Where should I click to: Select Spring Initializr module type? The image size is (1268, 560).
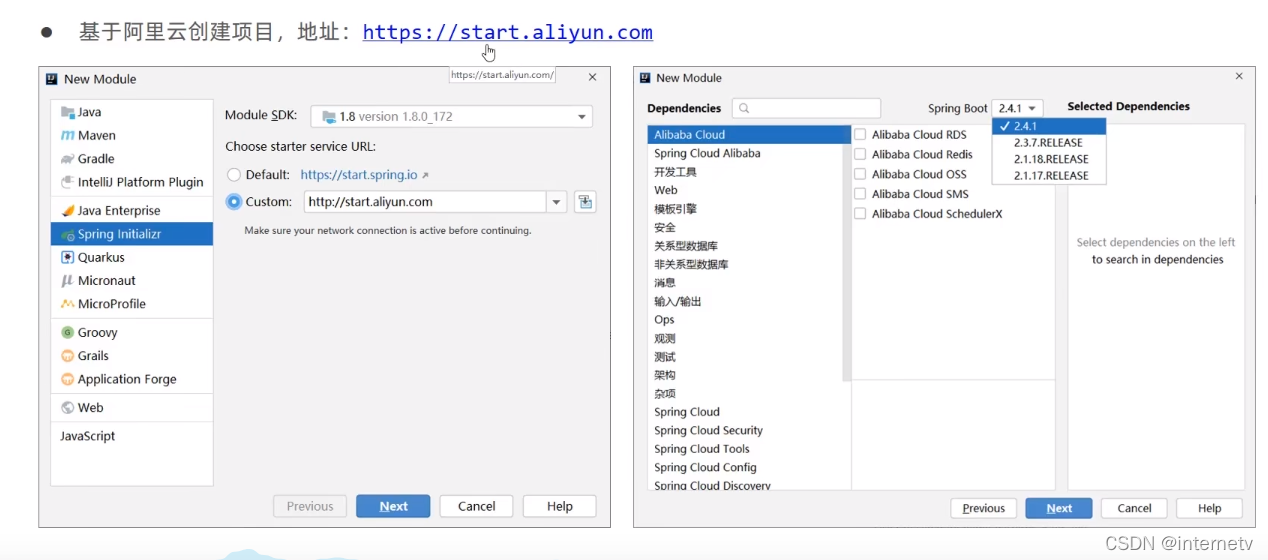132,234
